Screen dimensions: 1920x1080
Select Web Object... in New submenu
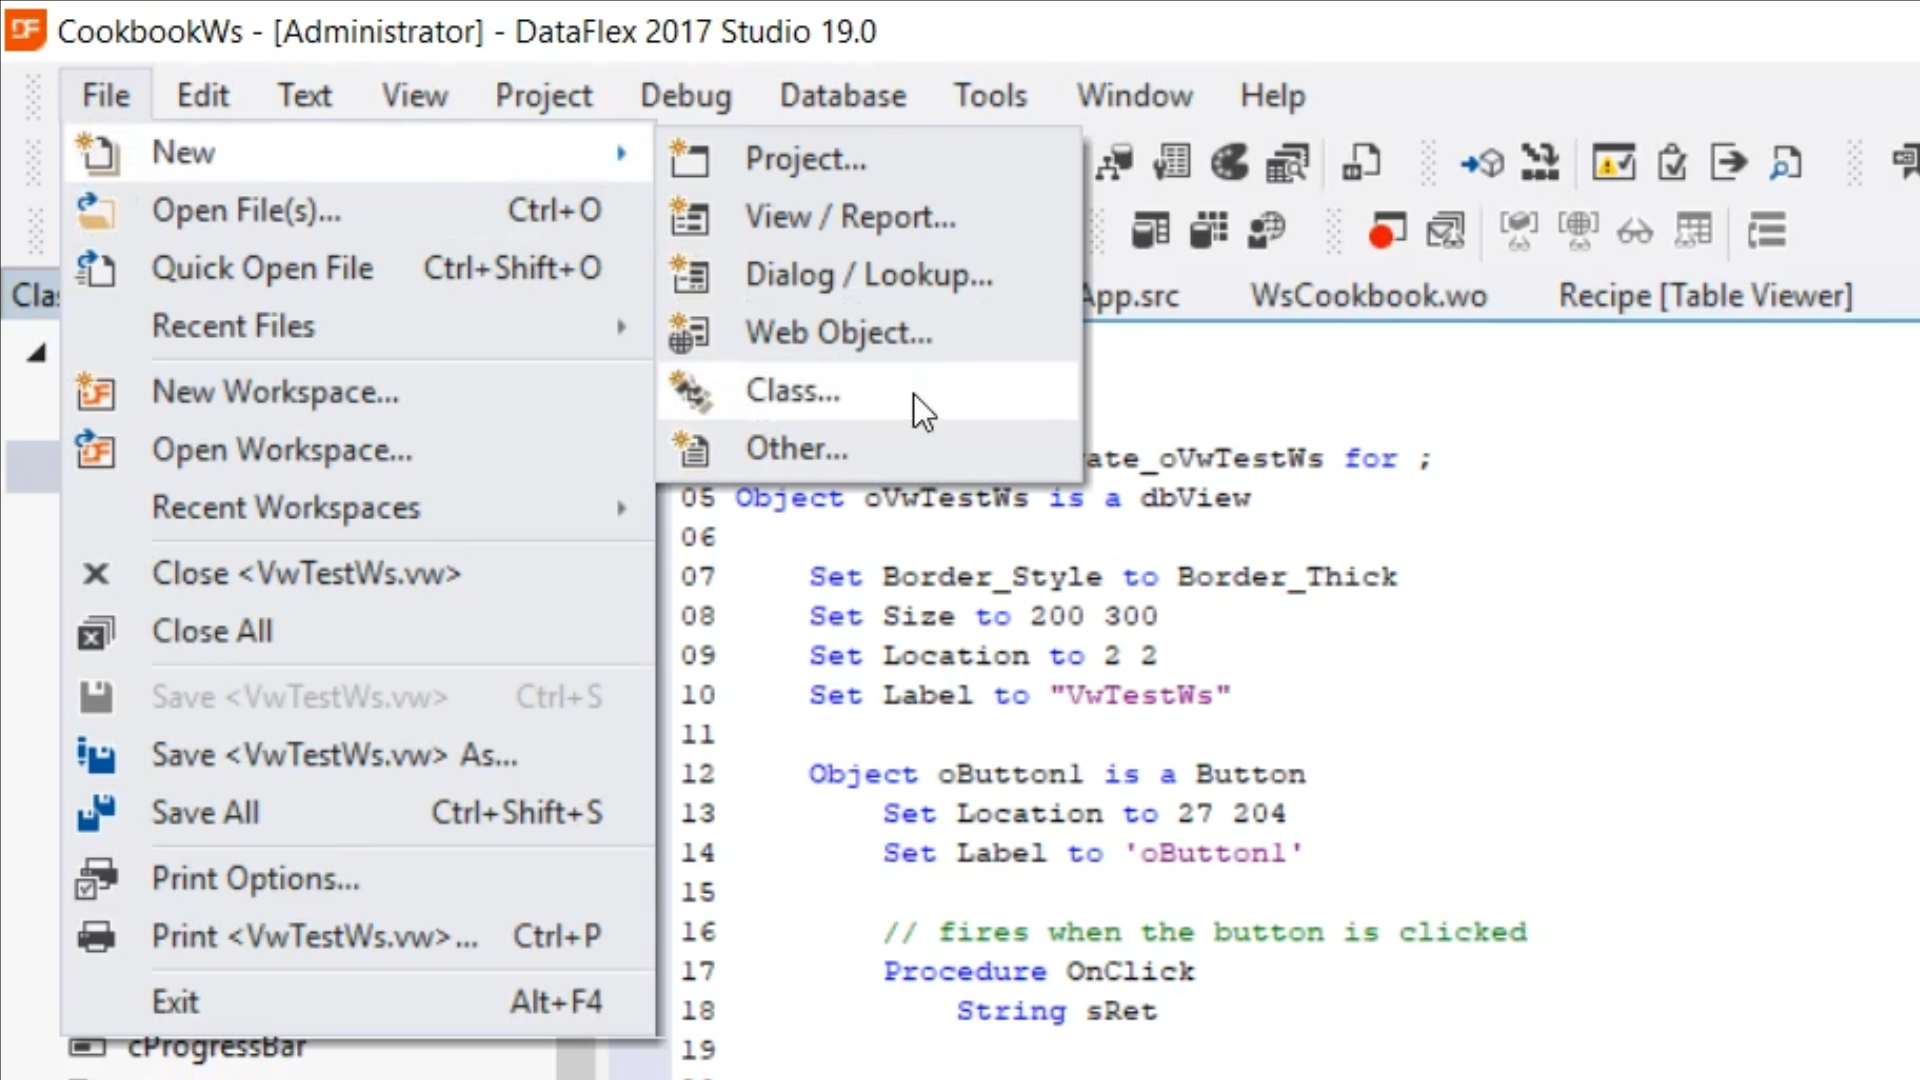[838, 333]
